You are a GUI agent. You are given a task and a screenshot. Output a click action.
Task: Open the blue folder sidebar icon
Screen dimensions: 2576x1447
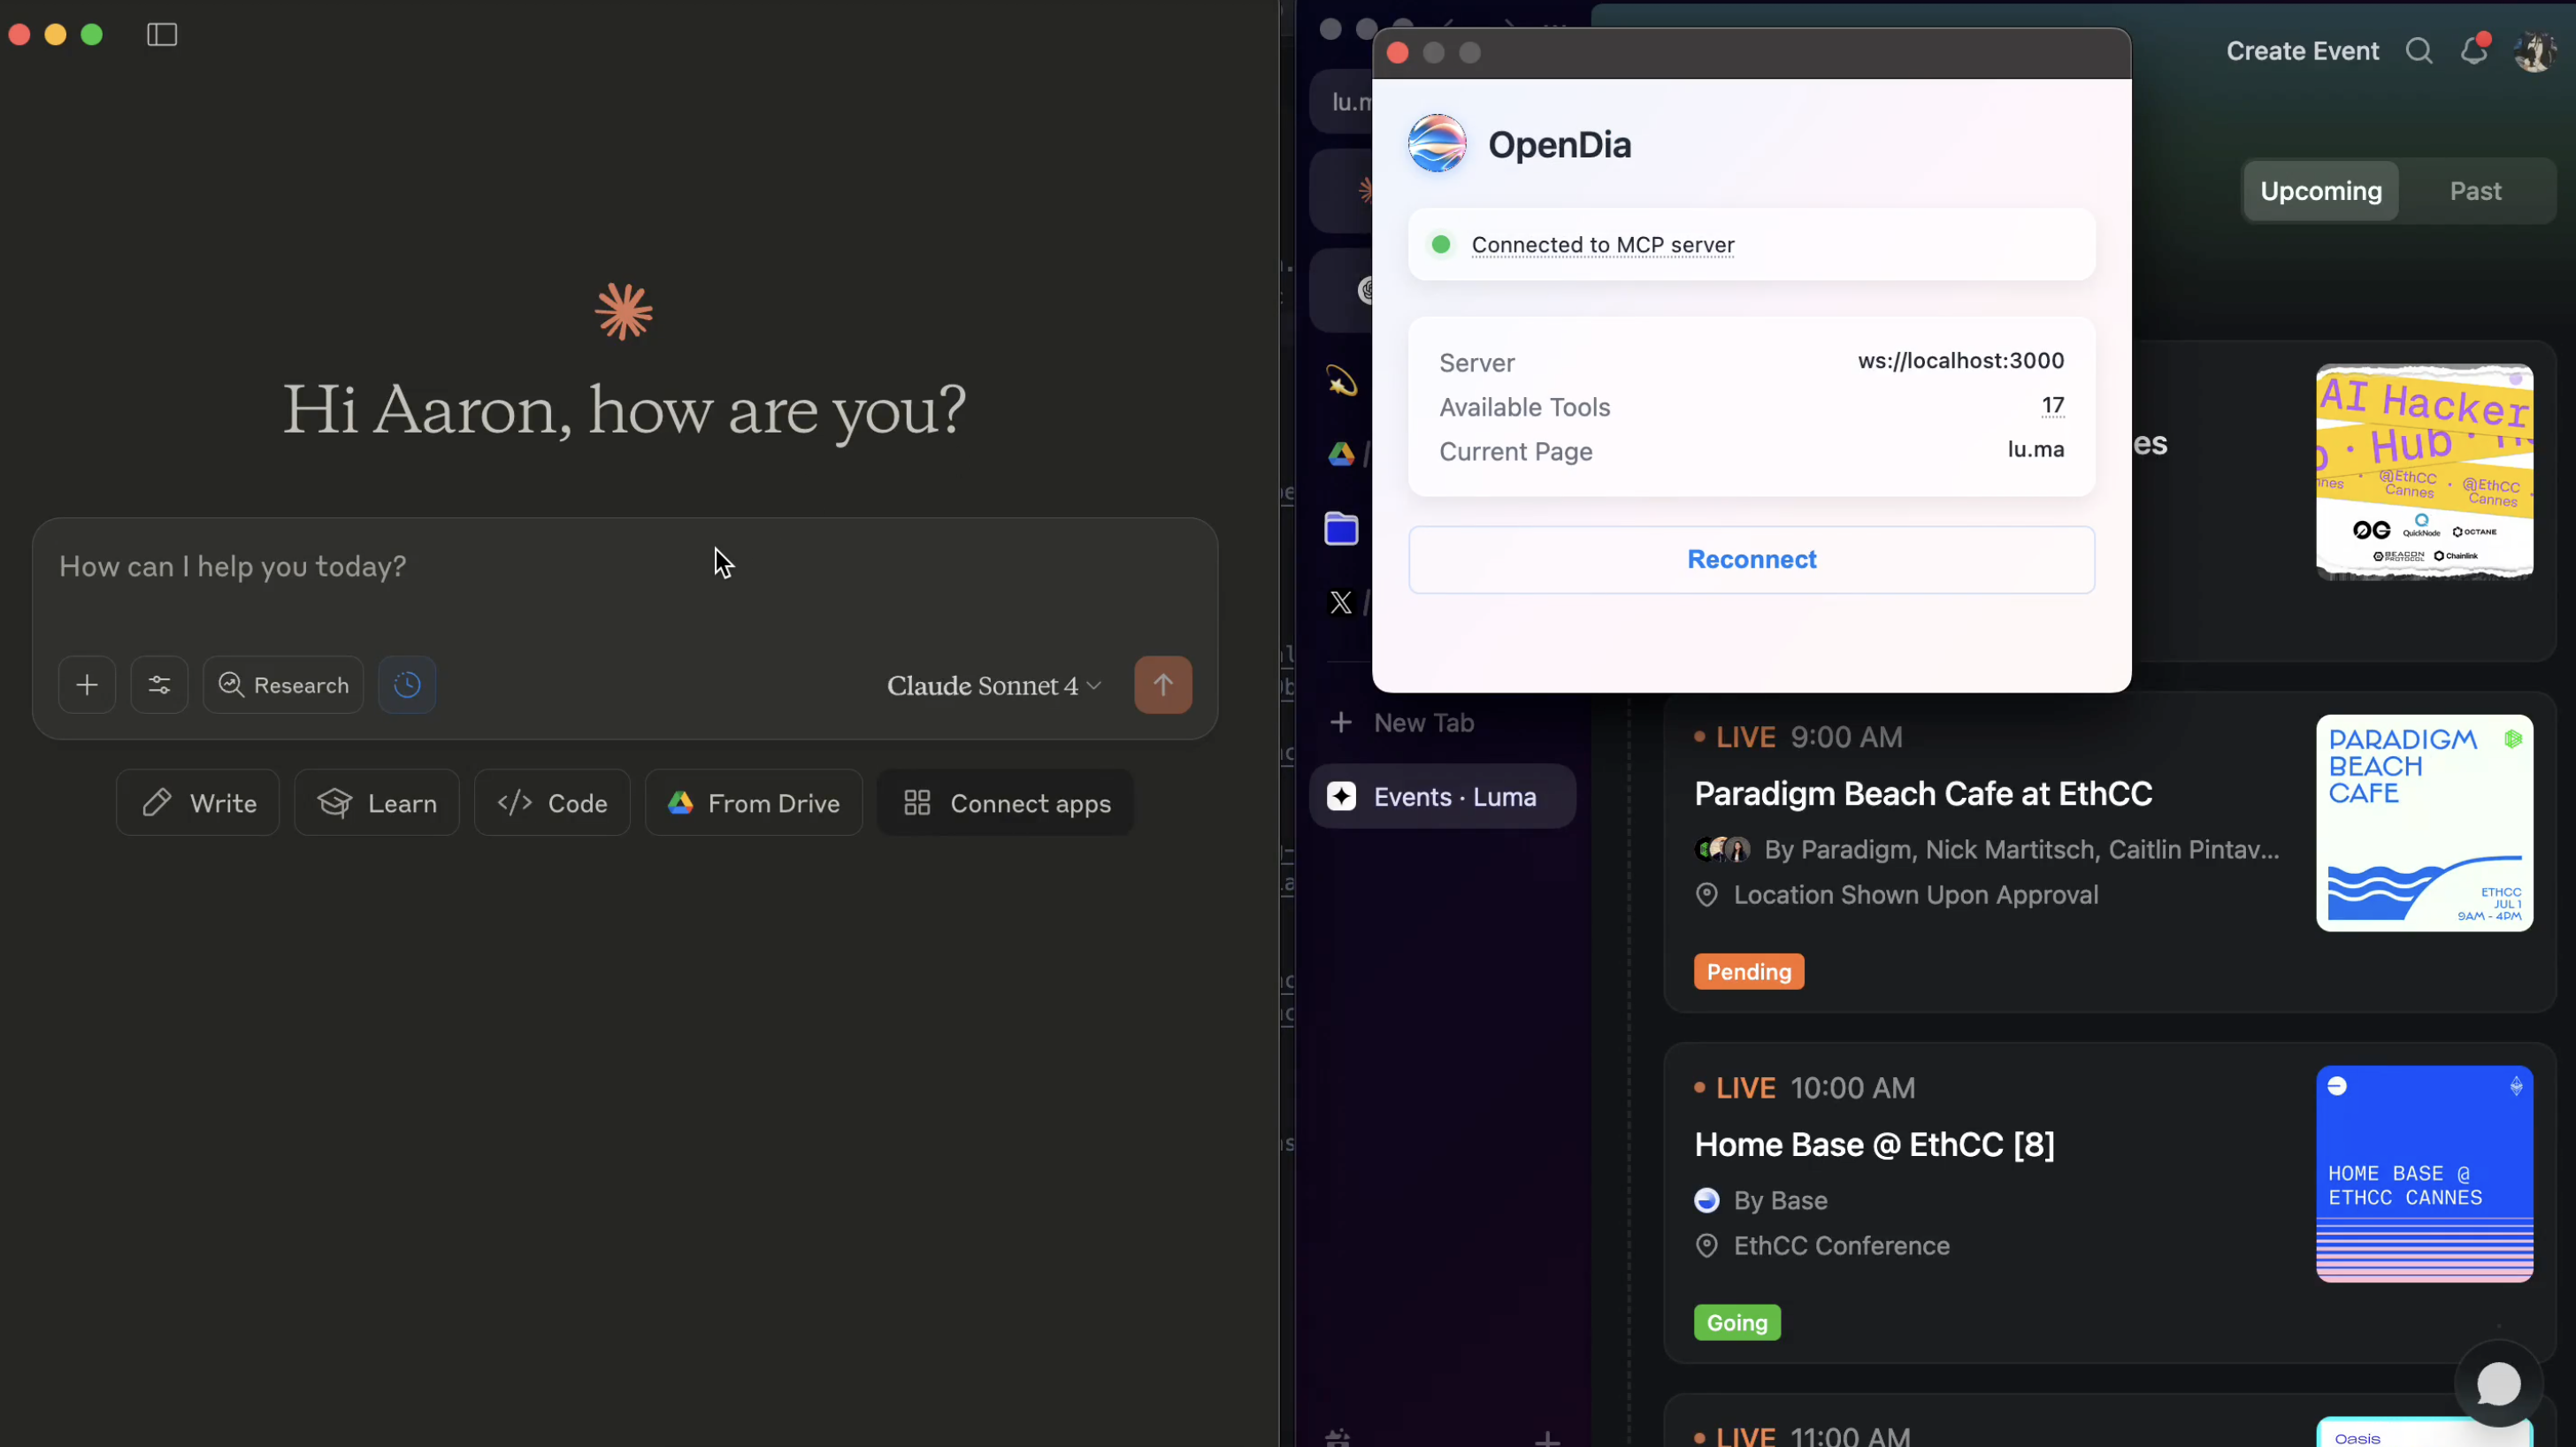tap(1341, 529)
